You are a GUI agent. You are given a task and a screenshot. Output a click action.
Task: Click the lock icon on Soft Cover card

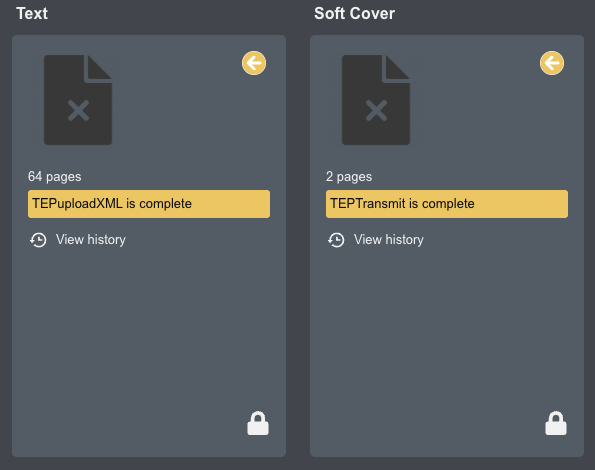(x=556, y=423)
